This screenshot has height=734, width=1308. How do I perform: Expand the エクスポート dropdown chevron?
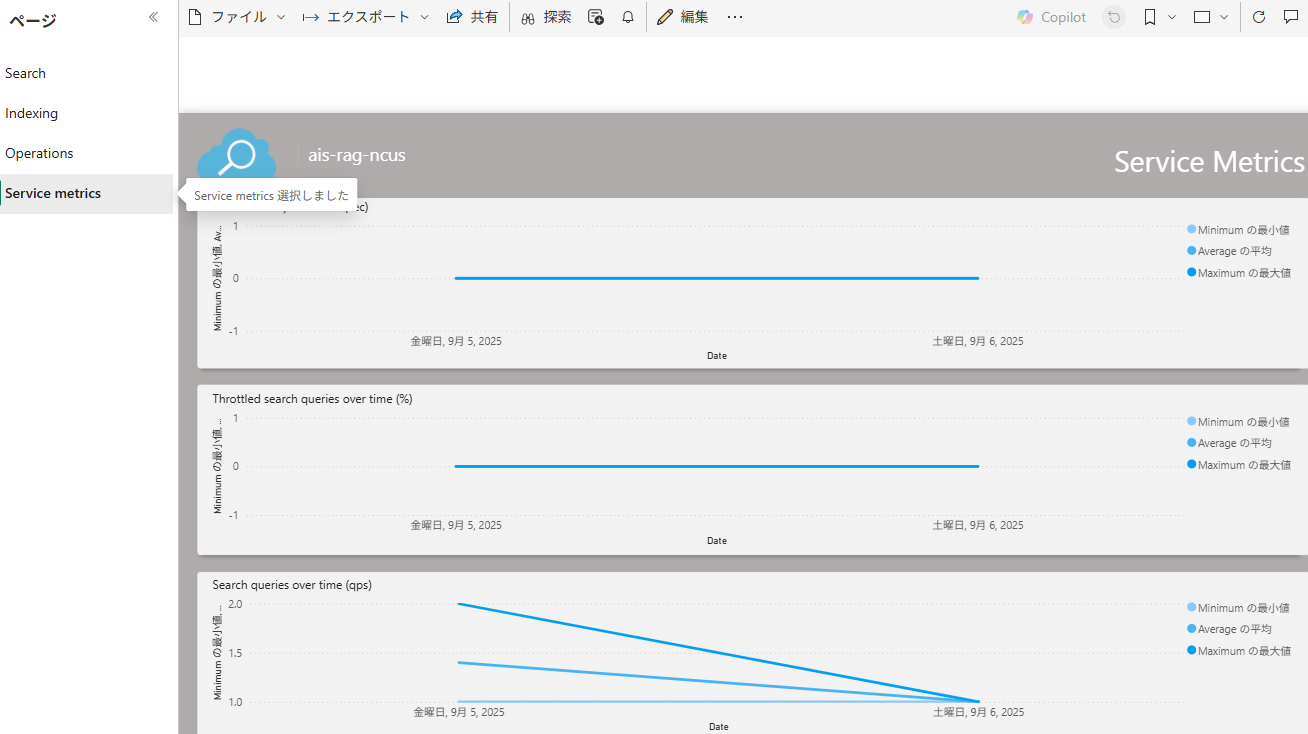(x=425, y=17)
